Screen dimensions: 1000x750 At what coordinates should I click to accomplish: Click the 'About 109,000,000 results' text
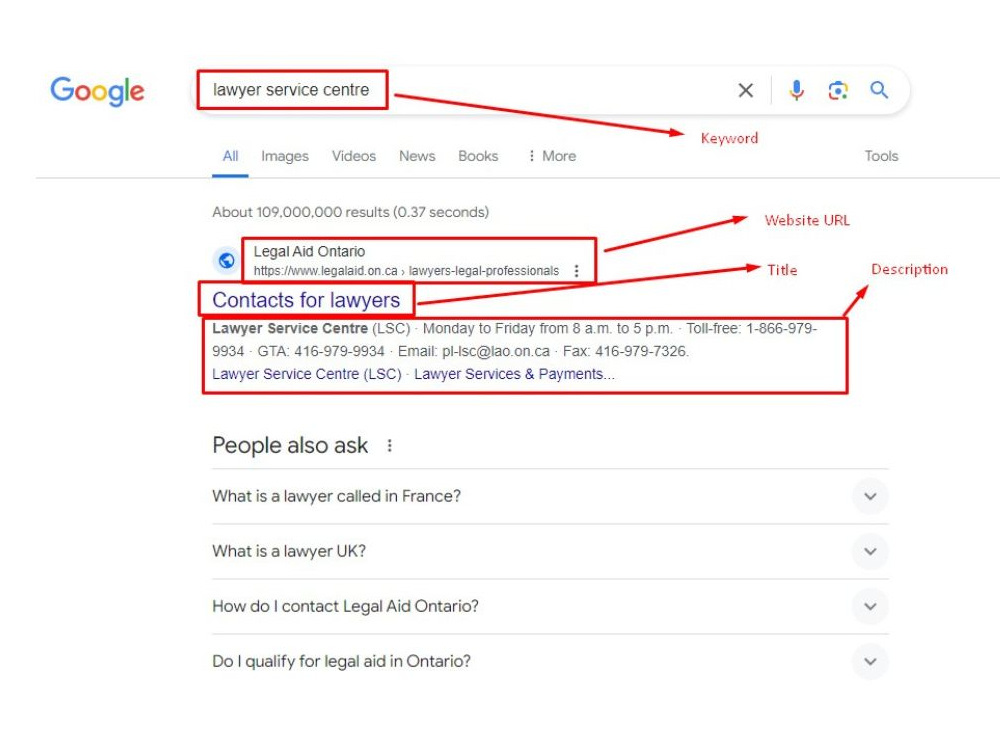coord(351,212)
